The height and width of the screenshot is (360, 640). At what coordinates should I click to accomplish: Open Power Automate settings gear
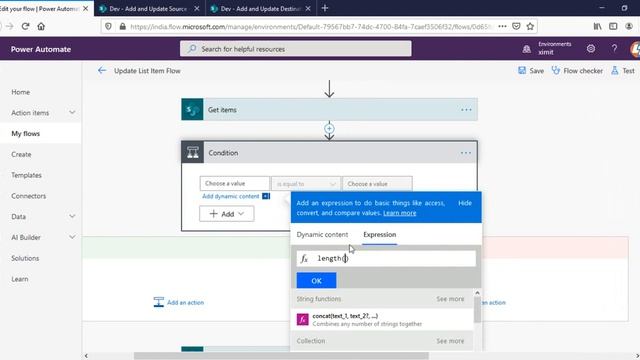tap(591, 49)
